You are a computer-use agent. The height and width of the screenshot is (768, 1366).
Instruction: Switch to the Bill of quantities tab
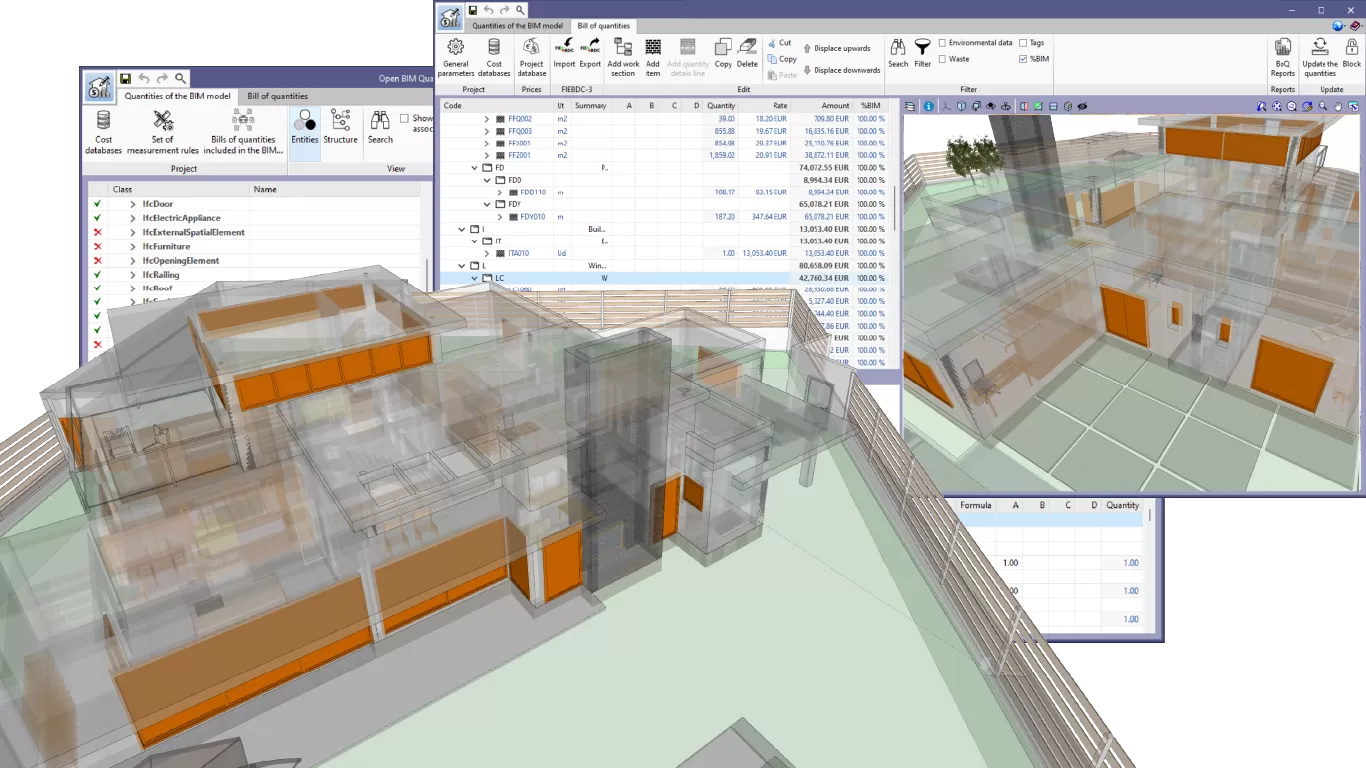(606, 26)
